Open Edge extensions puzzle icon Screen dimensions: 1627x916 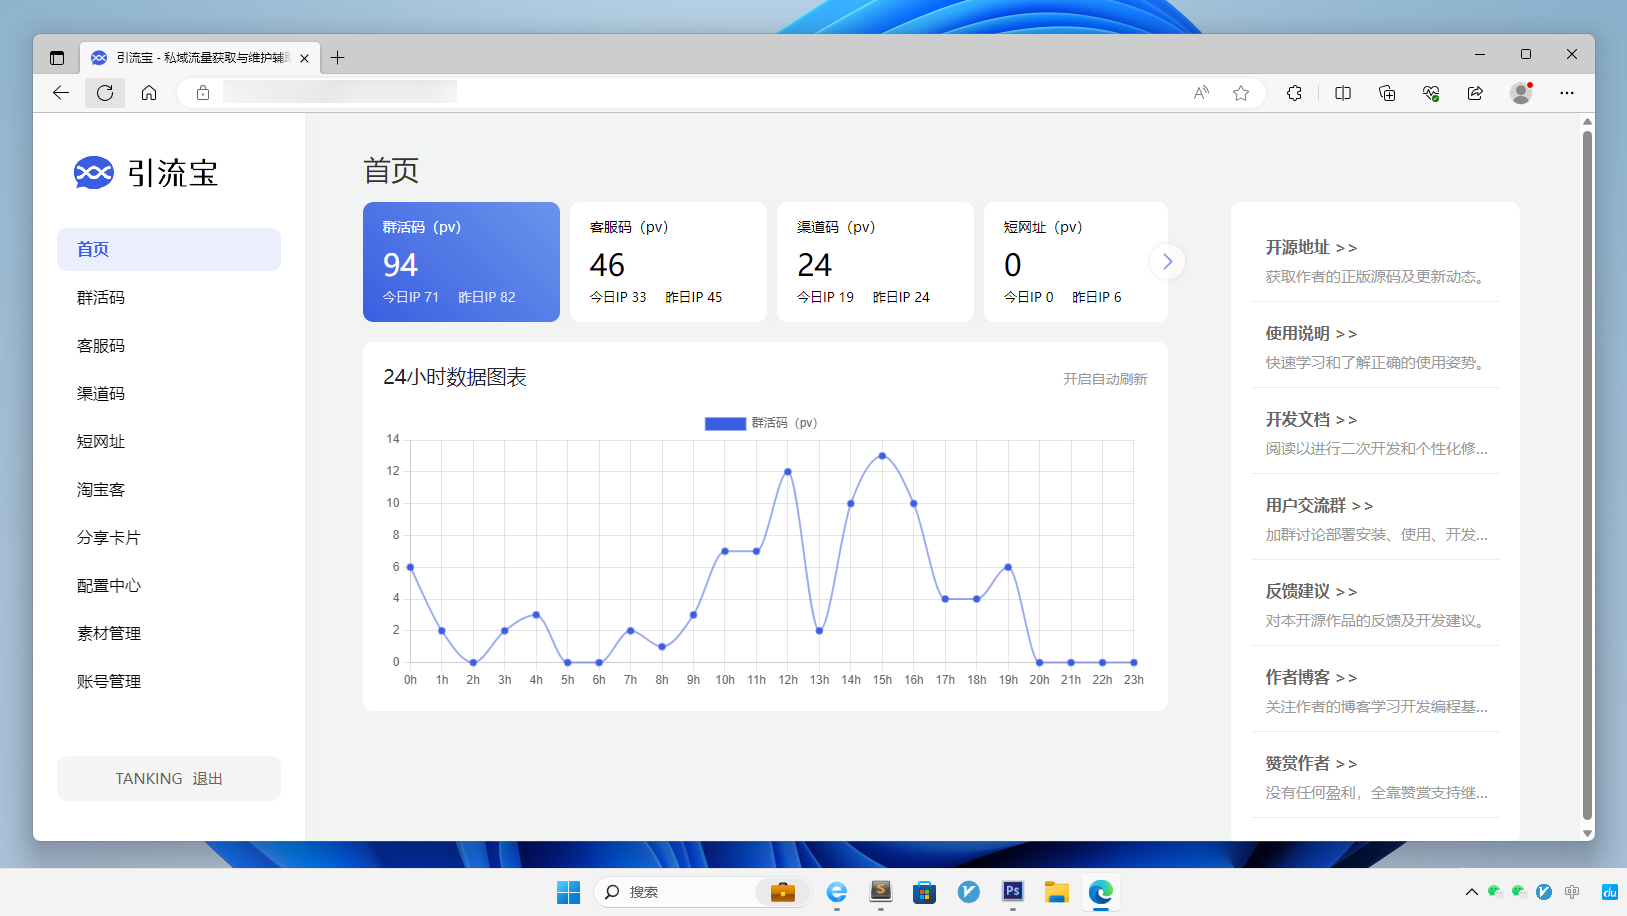point(1295,93)
